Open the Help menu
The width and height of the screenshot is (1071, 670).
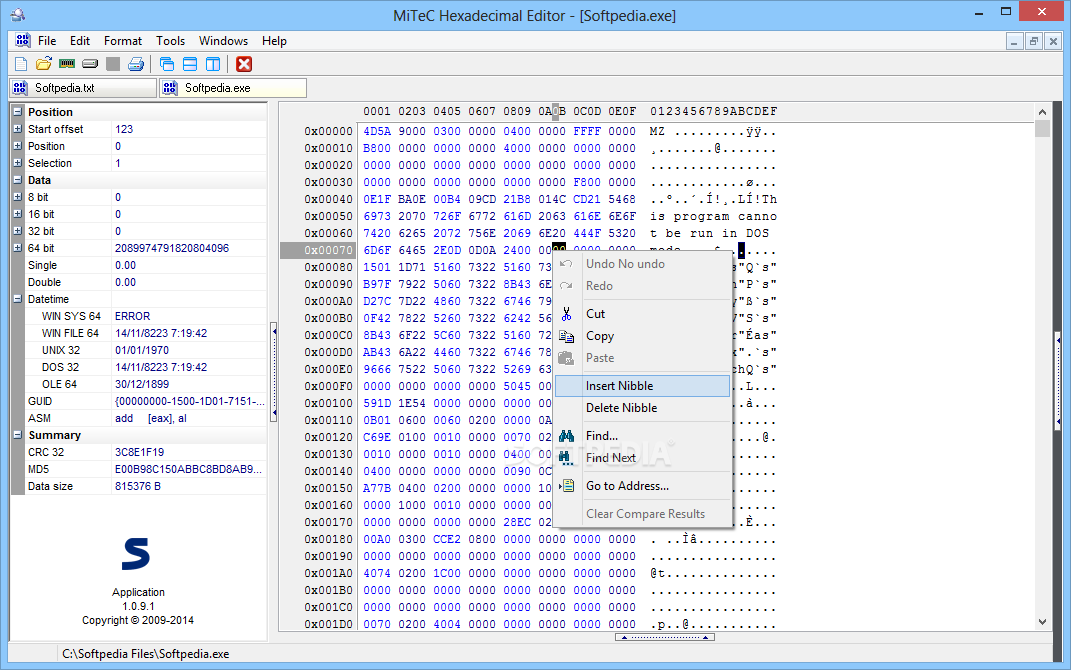click(275, 41)
